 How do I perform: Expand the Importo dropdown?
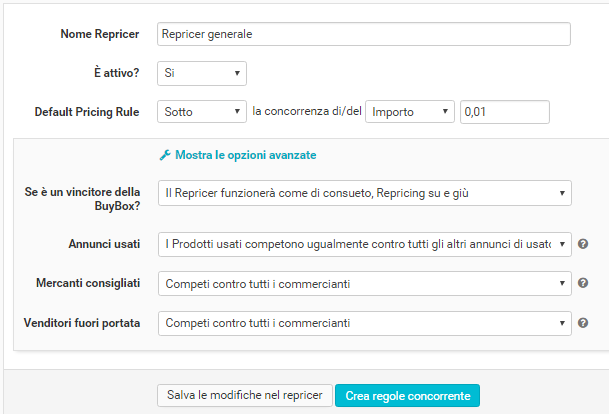[411, 112]
